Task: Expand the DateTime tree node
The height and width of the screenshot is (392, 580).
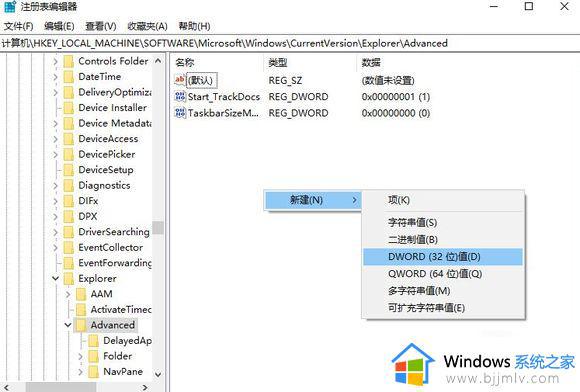Action: (x=55, y=77)
